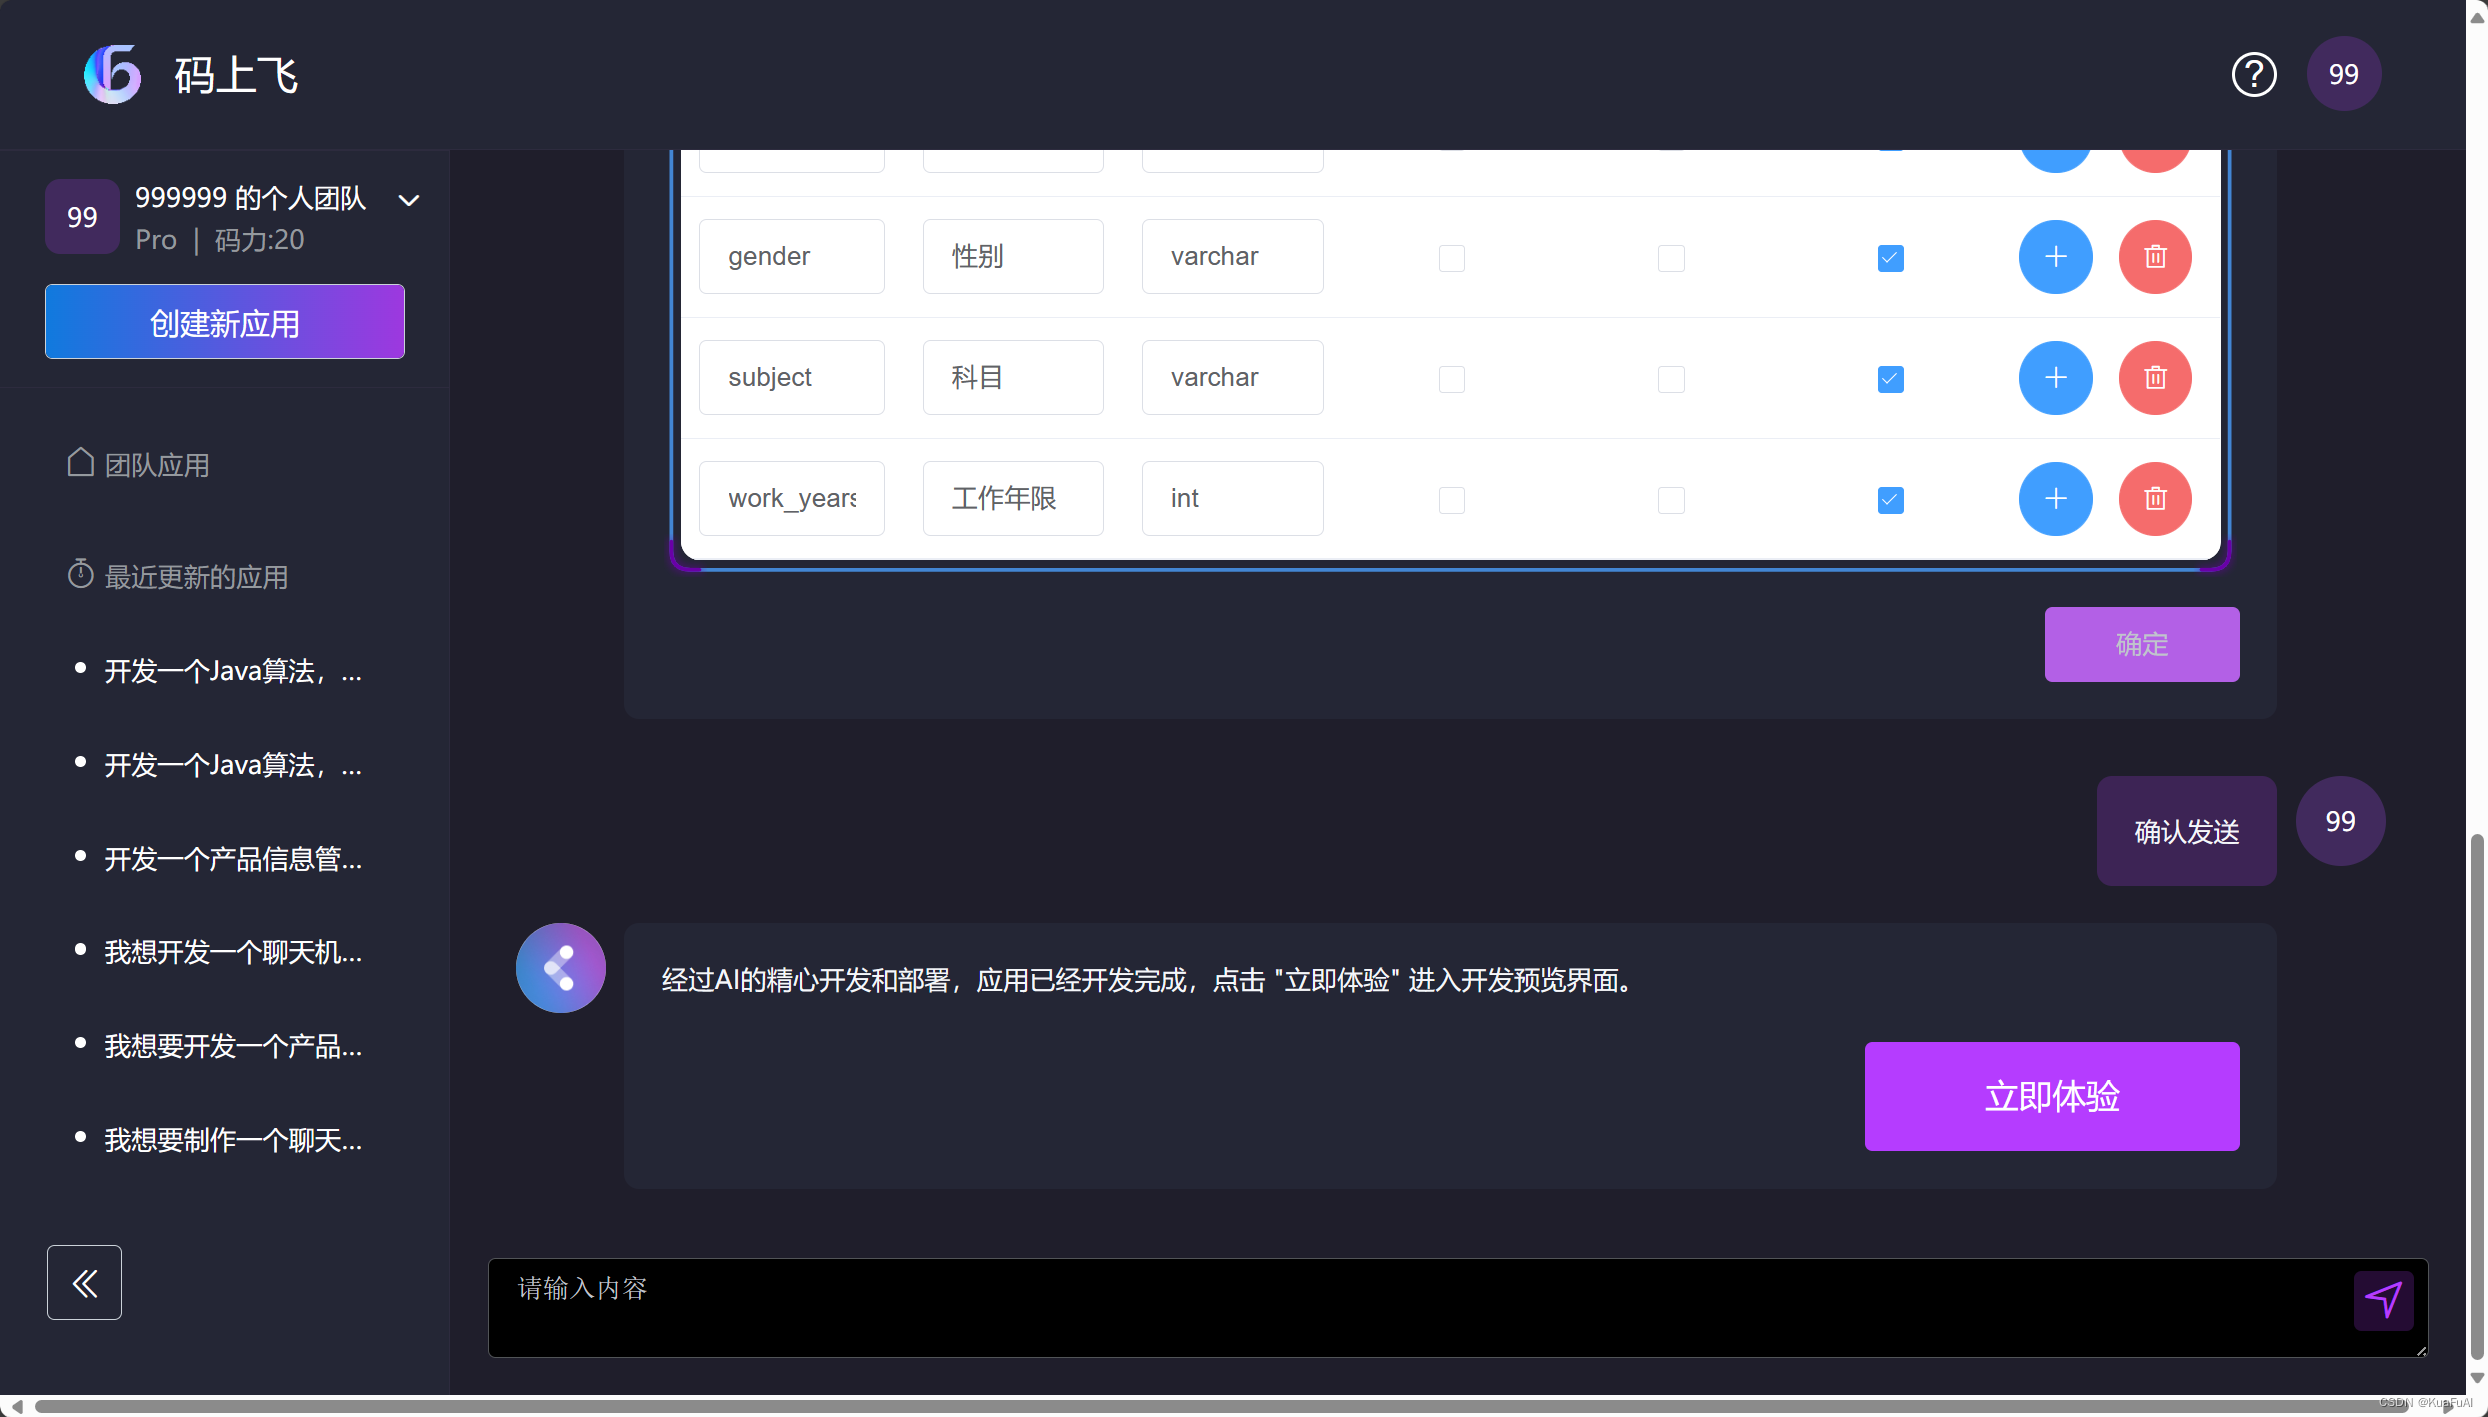Add a row after work_years field
This screenshot has width=2488, height=1417.
(2055, 499)
